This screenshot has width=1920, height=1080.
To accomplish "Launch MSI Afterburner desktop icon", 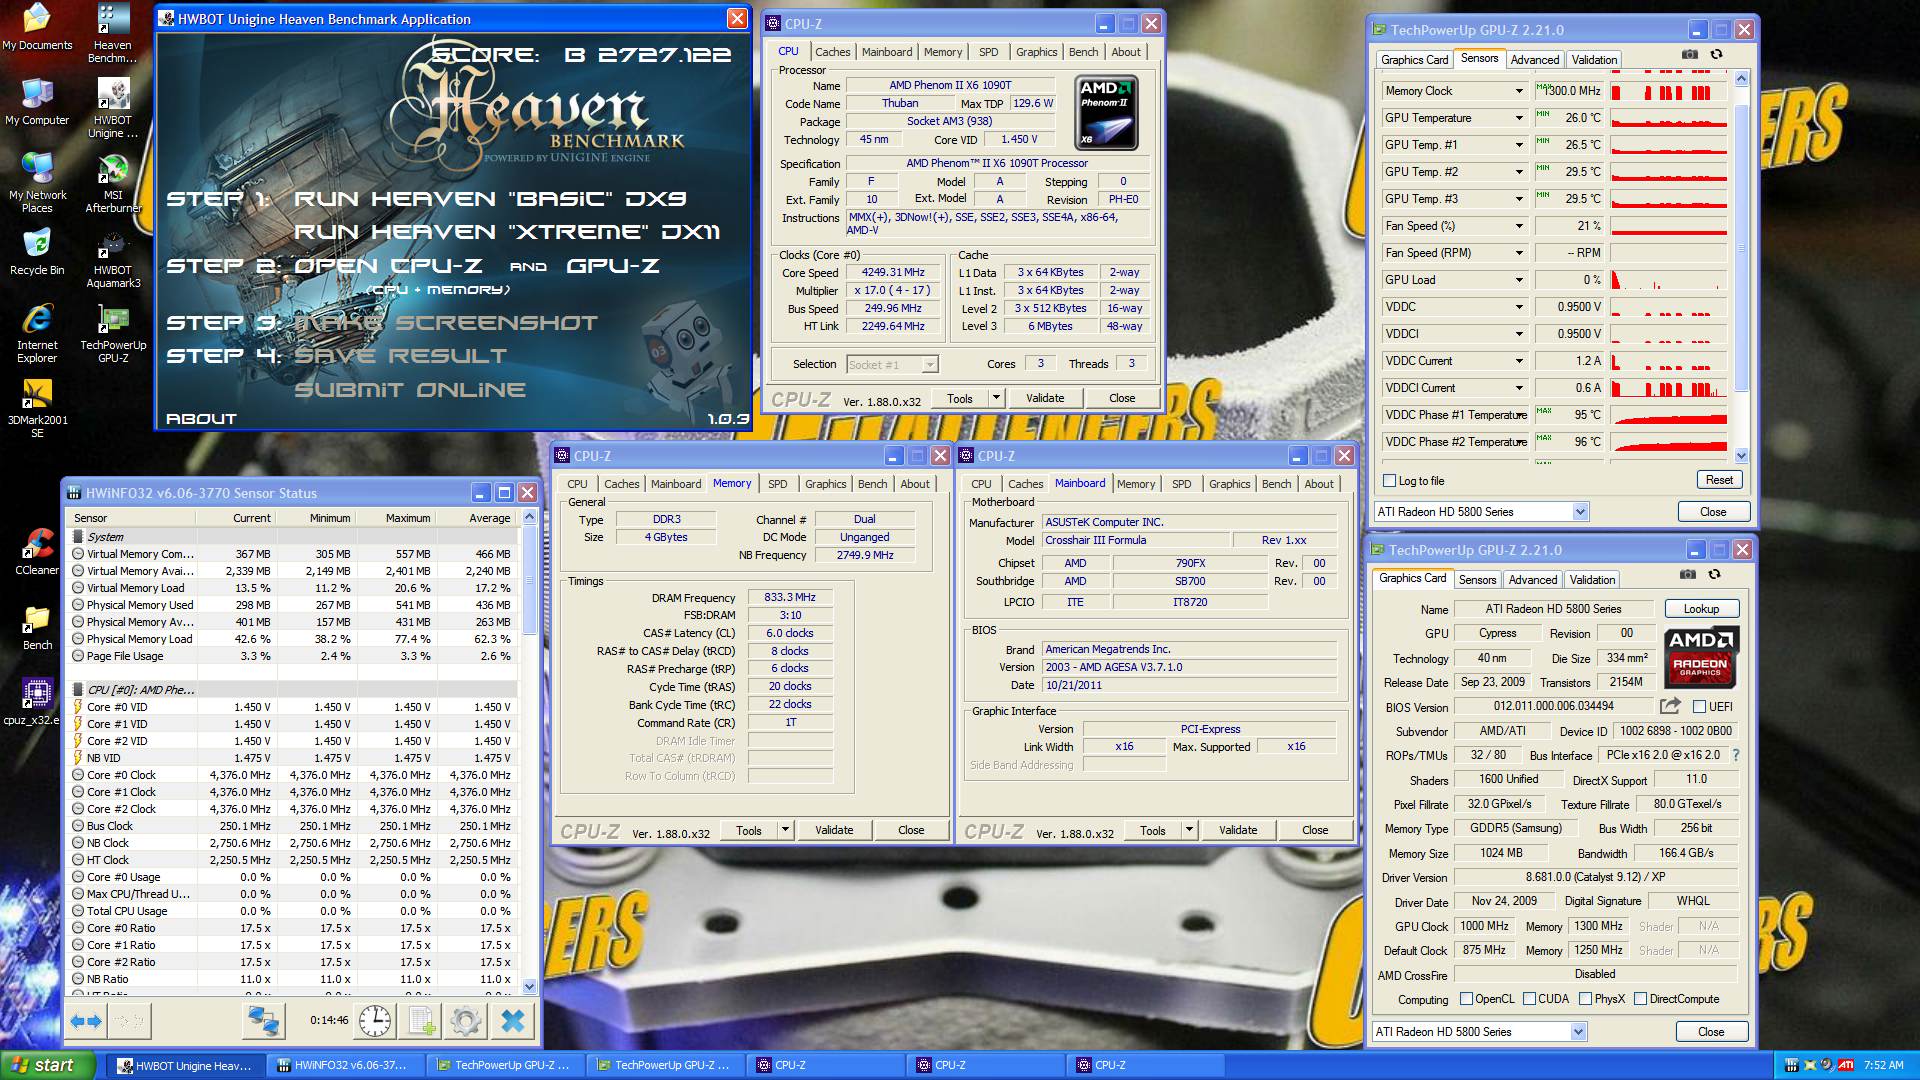I will [x=112, y=183].
